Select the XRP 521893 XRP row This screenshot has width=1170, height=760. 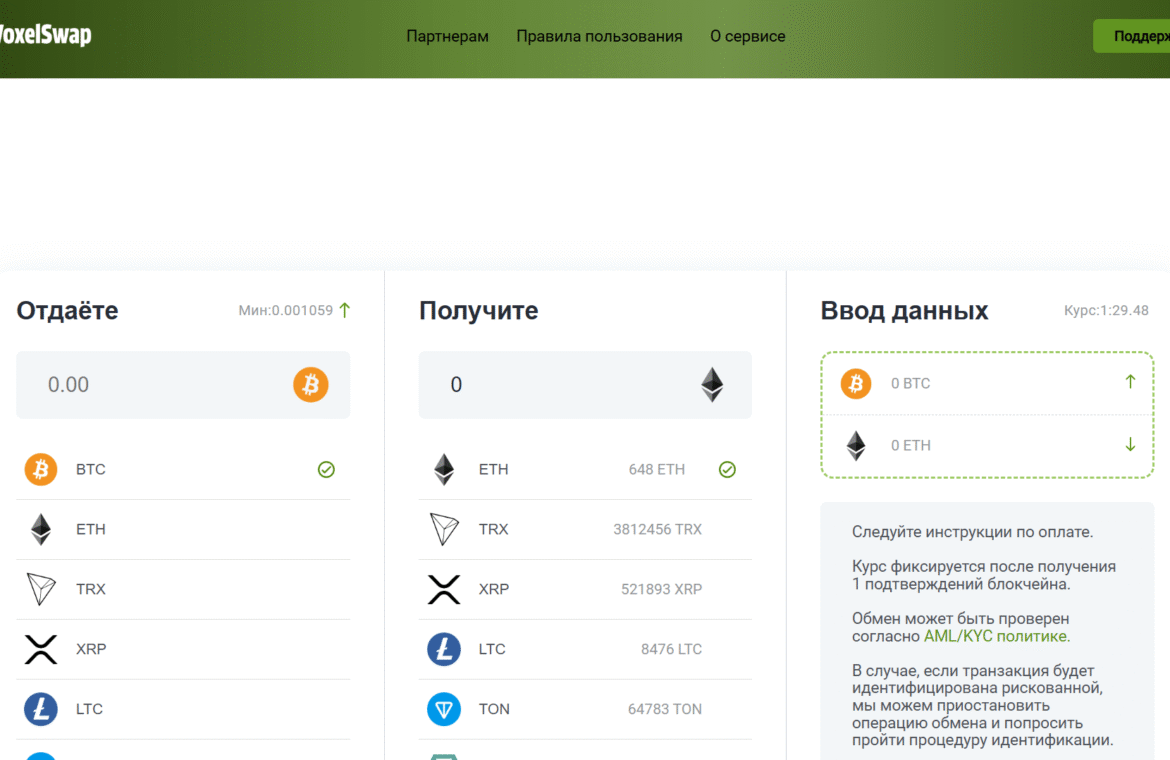(x=584, y=589)
